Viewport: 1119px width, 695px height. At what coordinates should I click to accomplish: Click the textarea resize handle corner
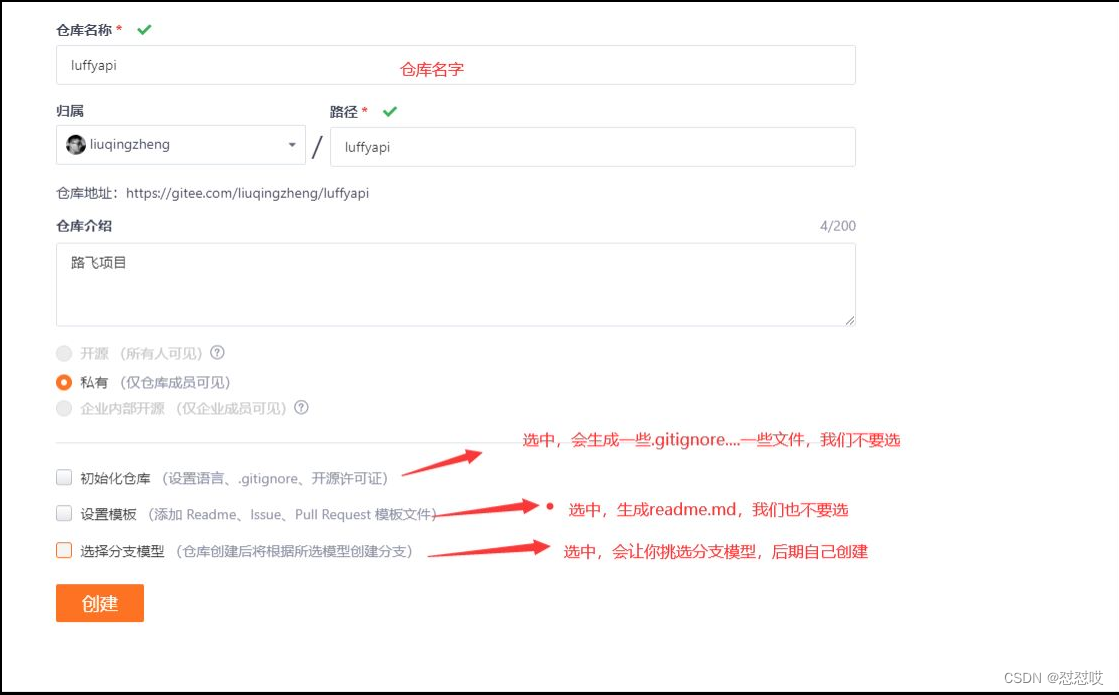tap(849, 320)
